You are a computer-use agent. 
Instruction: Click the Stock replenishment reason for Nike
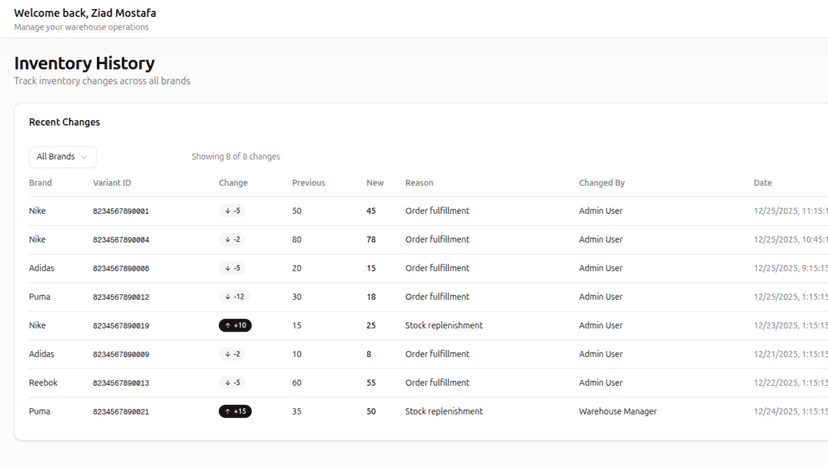pos(444,325)
